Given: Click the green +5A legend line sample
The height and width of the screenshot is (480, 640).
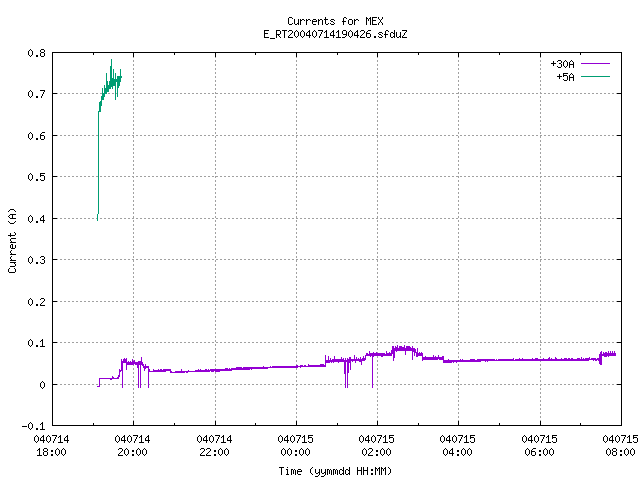Looking at the screenshot, I should [595, 76].
